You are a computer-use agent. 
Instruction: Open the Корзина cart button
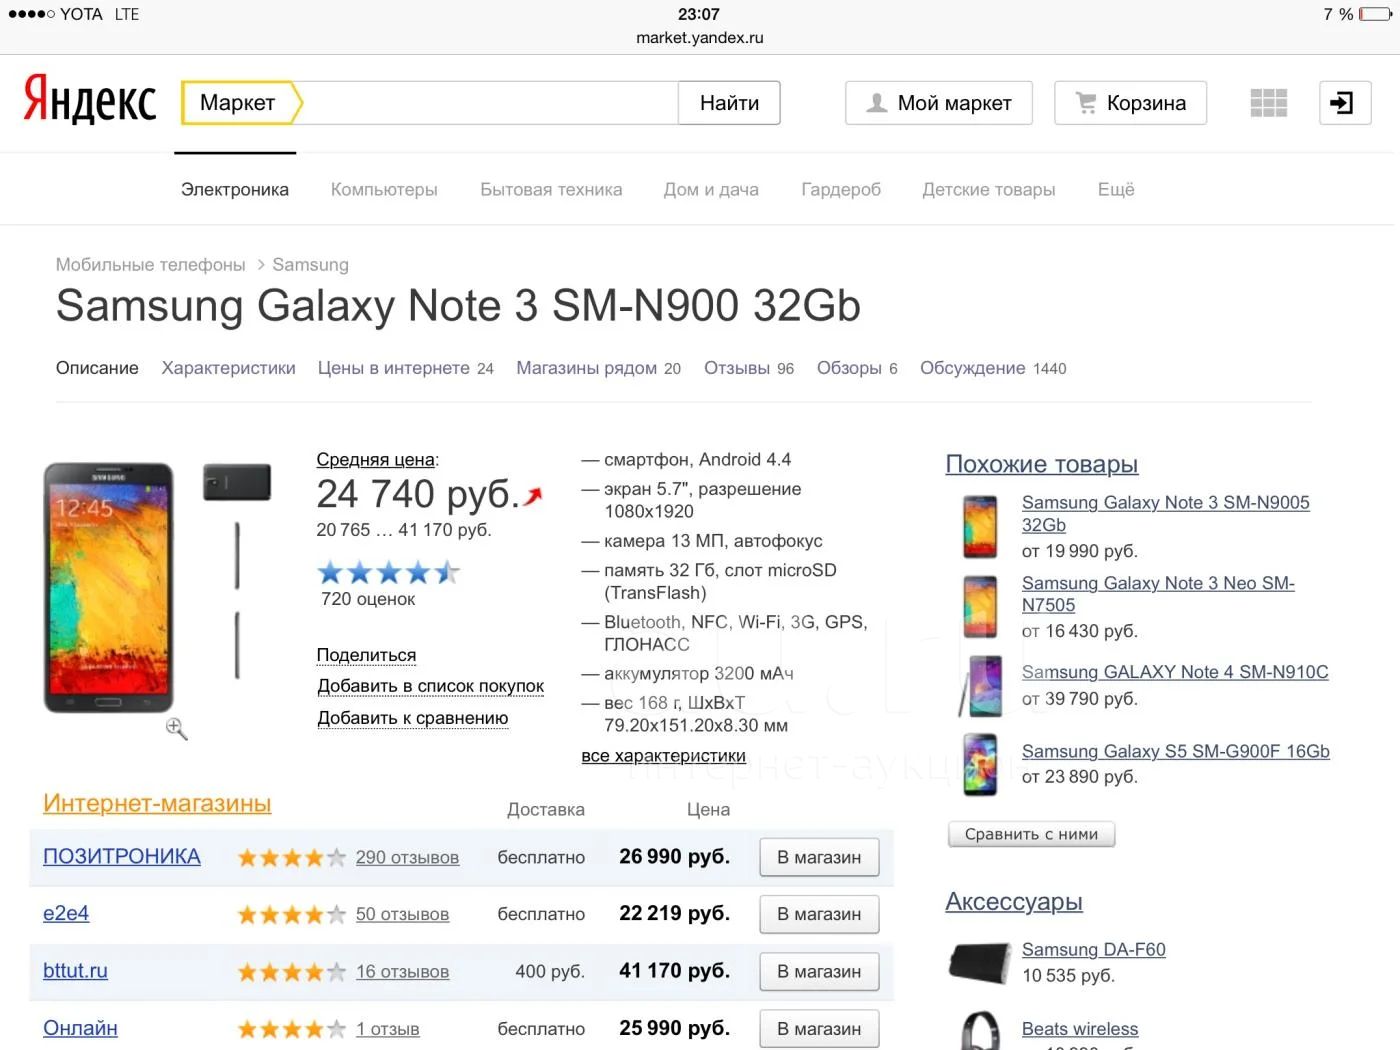coord(1130,103)
